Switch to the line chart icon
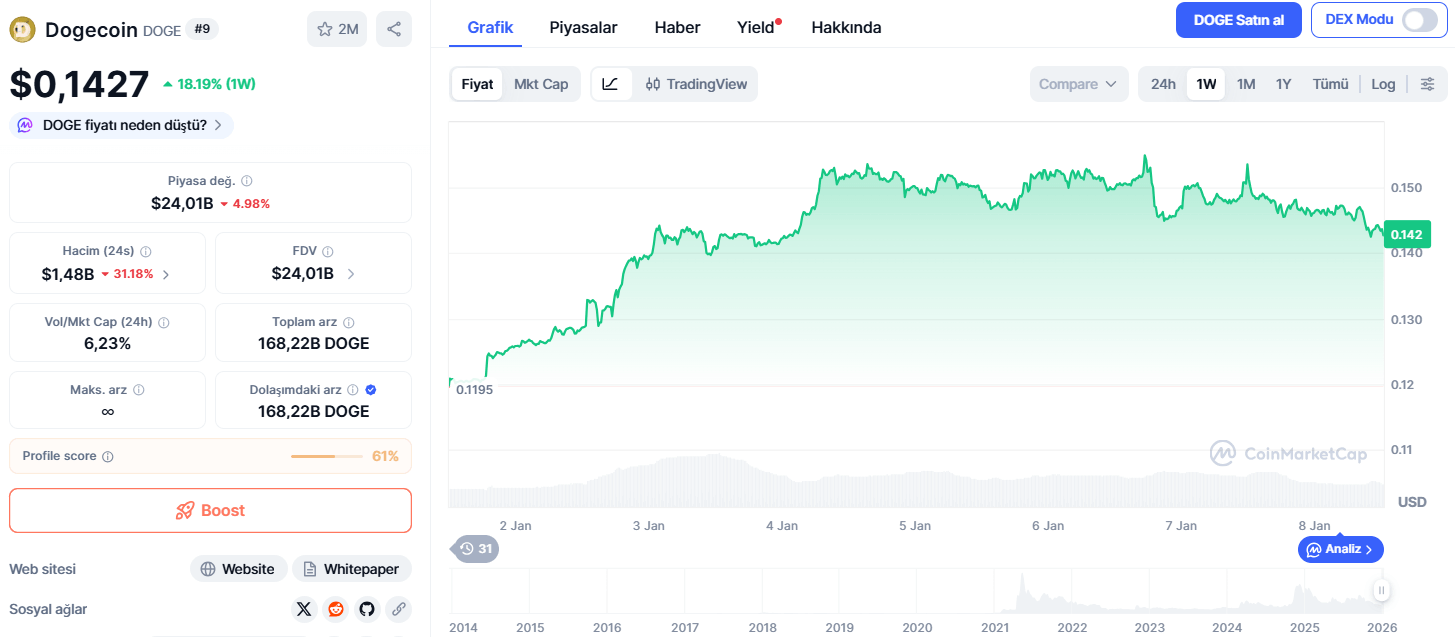Image resolution: width=1455 pixels, height=637 pixels. click(x=610, y=84)
